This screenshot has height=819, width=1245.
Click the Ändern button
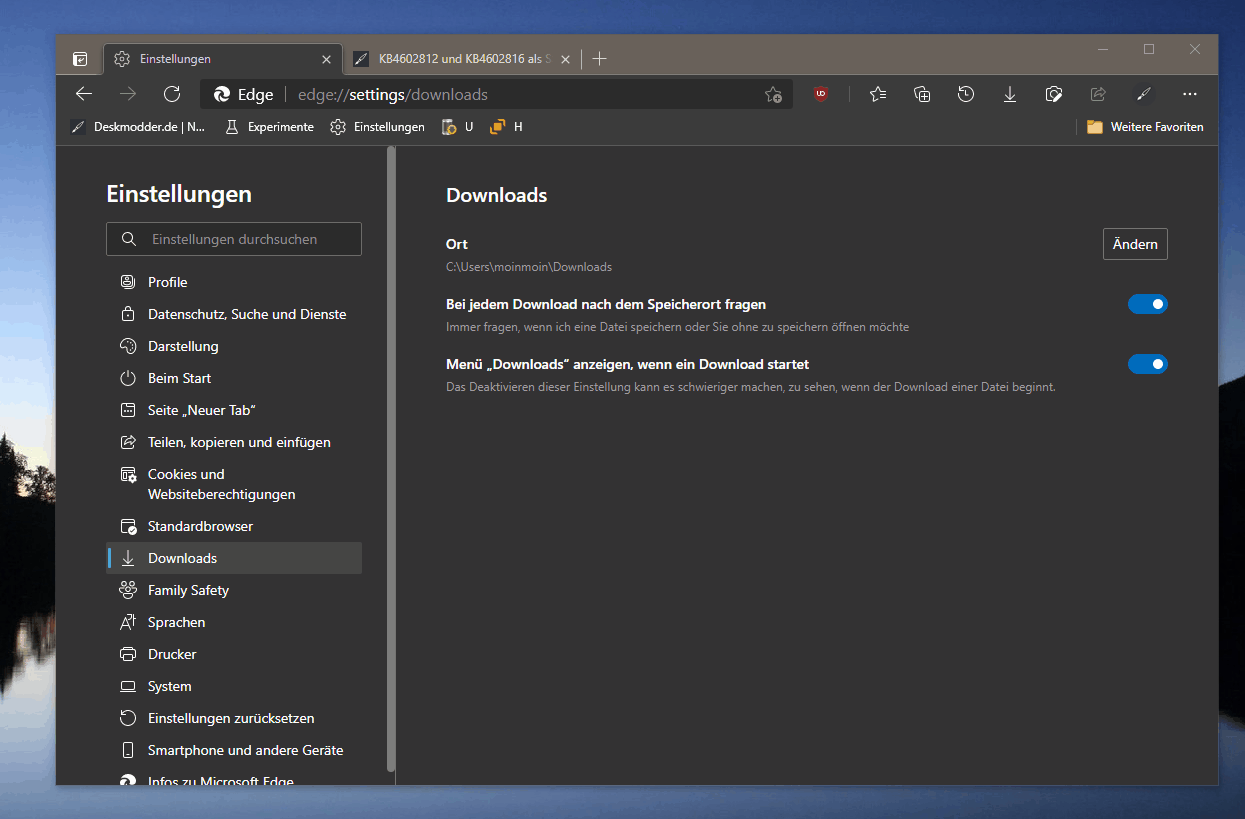tap(1135, 244)
